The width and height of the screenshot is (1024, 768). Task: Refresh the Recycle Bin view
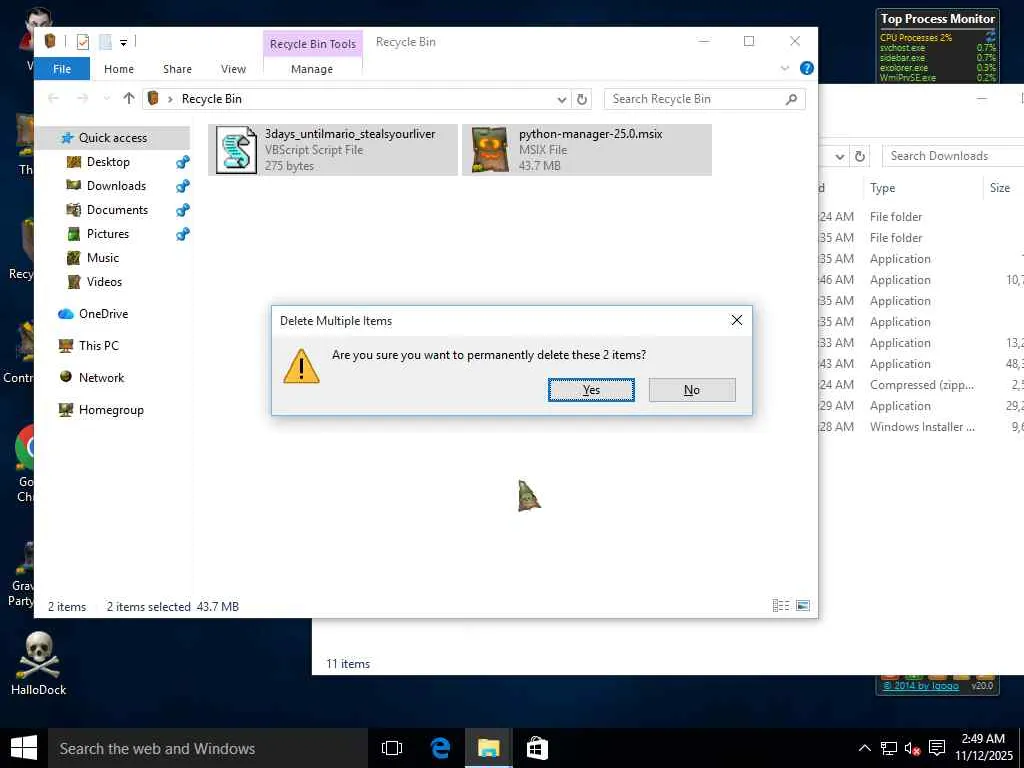(x=582, y=99)
